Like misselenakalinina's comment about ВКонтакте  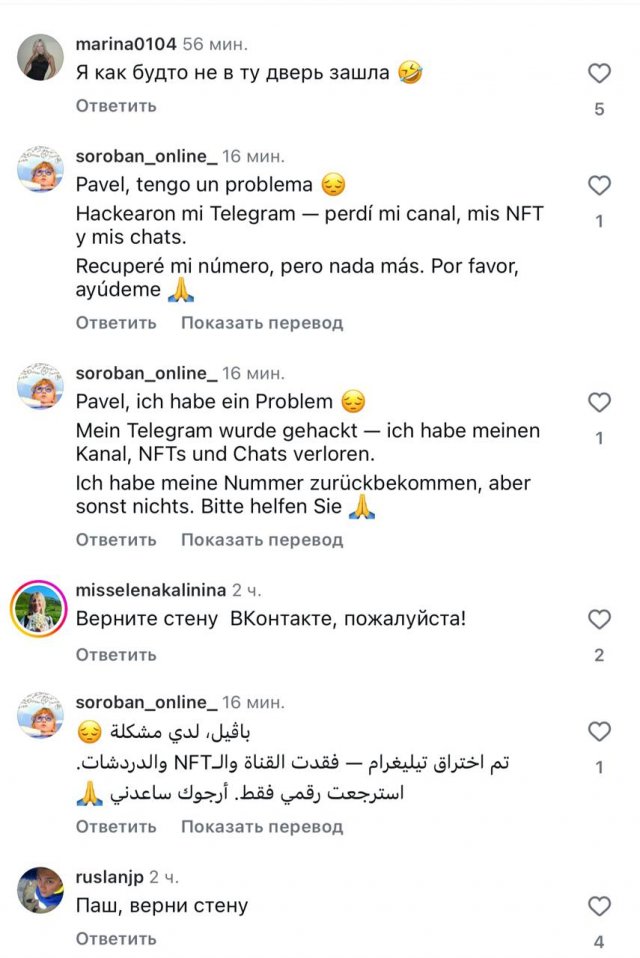click(x=599, y=620)
